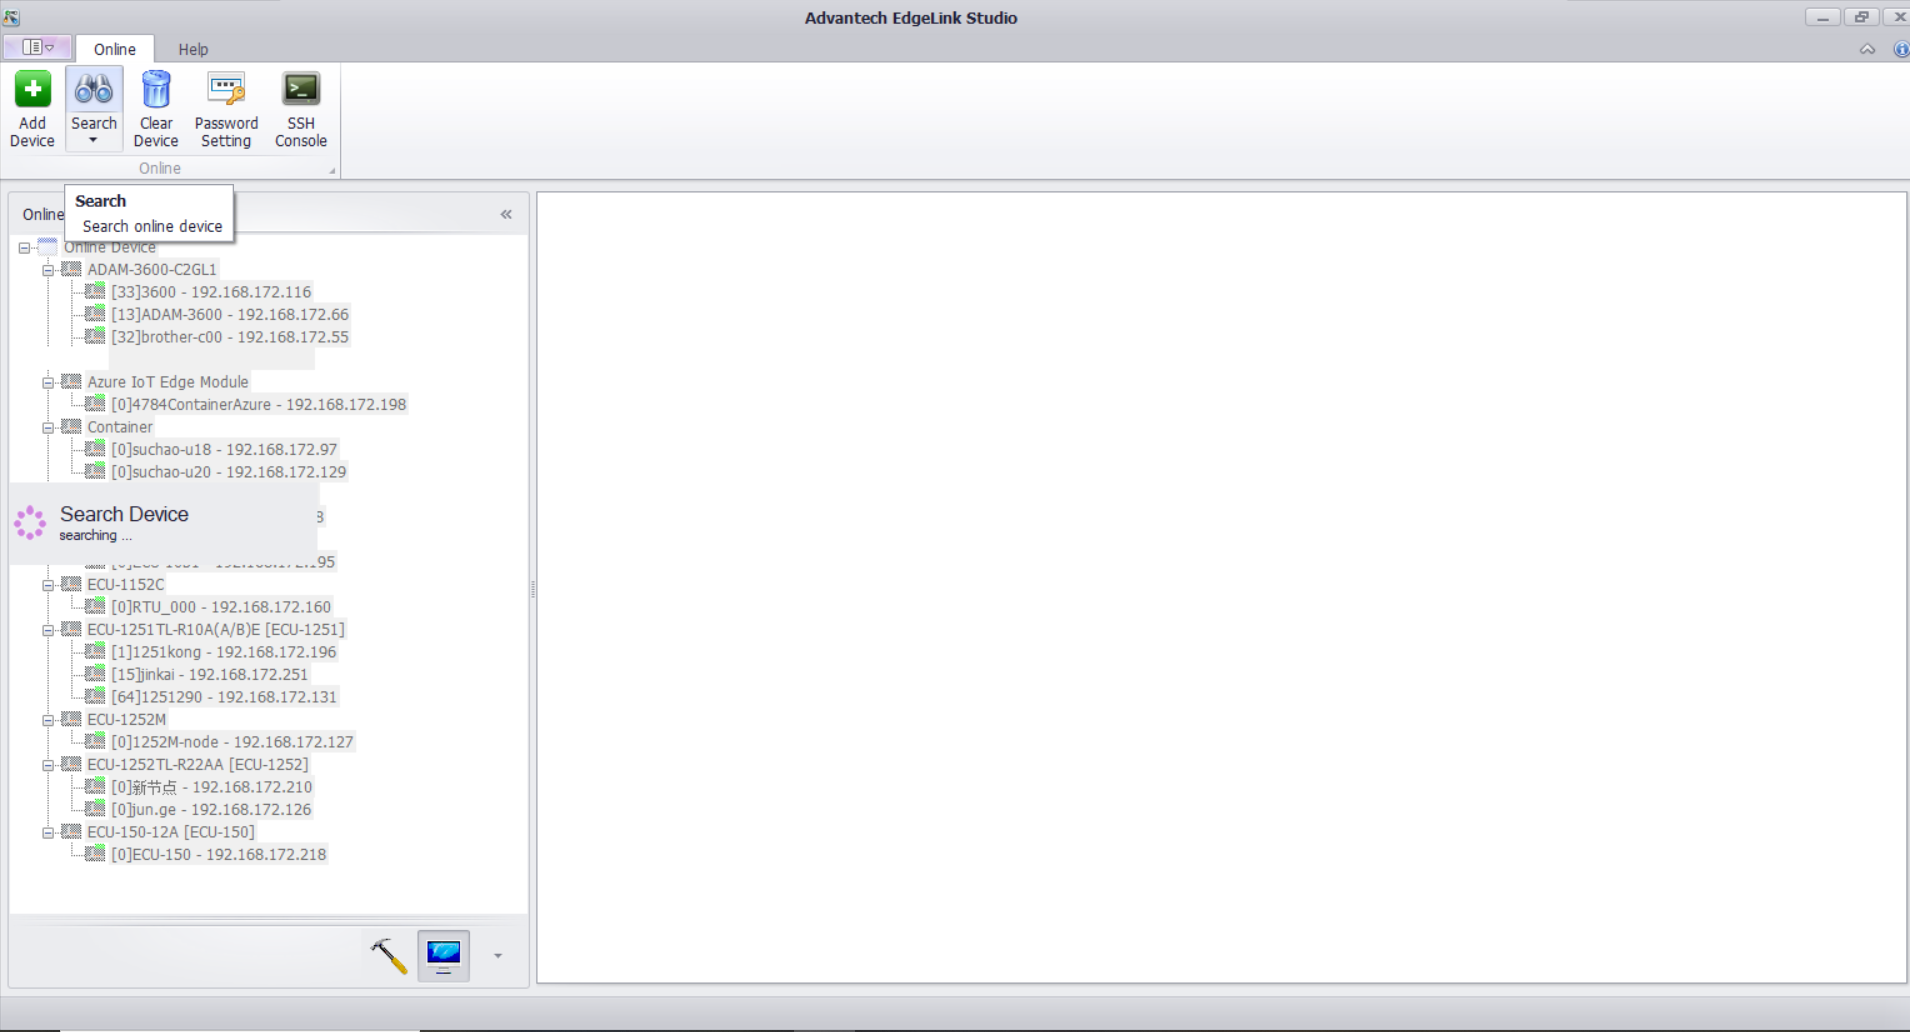Launch the SSH Console

[300, 108]
